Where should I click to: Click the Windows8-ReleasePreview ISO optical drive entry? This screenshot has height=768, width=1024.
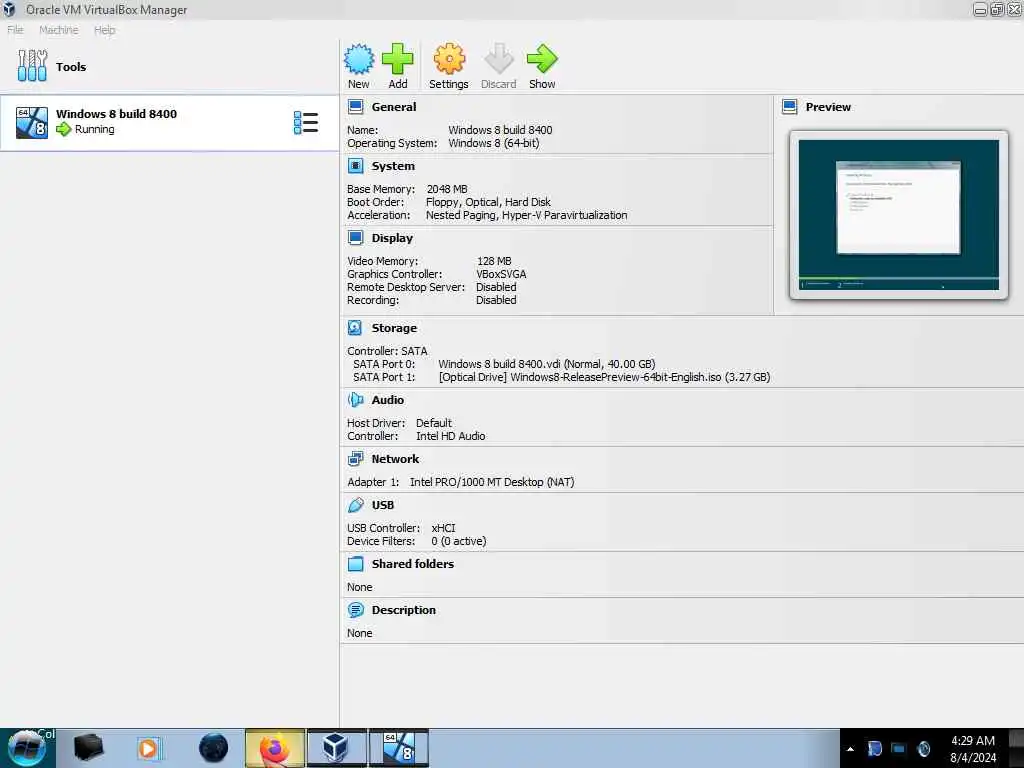pyautogui.click(x=605, y=377)
